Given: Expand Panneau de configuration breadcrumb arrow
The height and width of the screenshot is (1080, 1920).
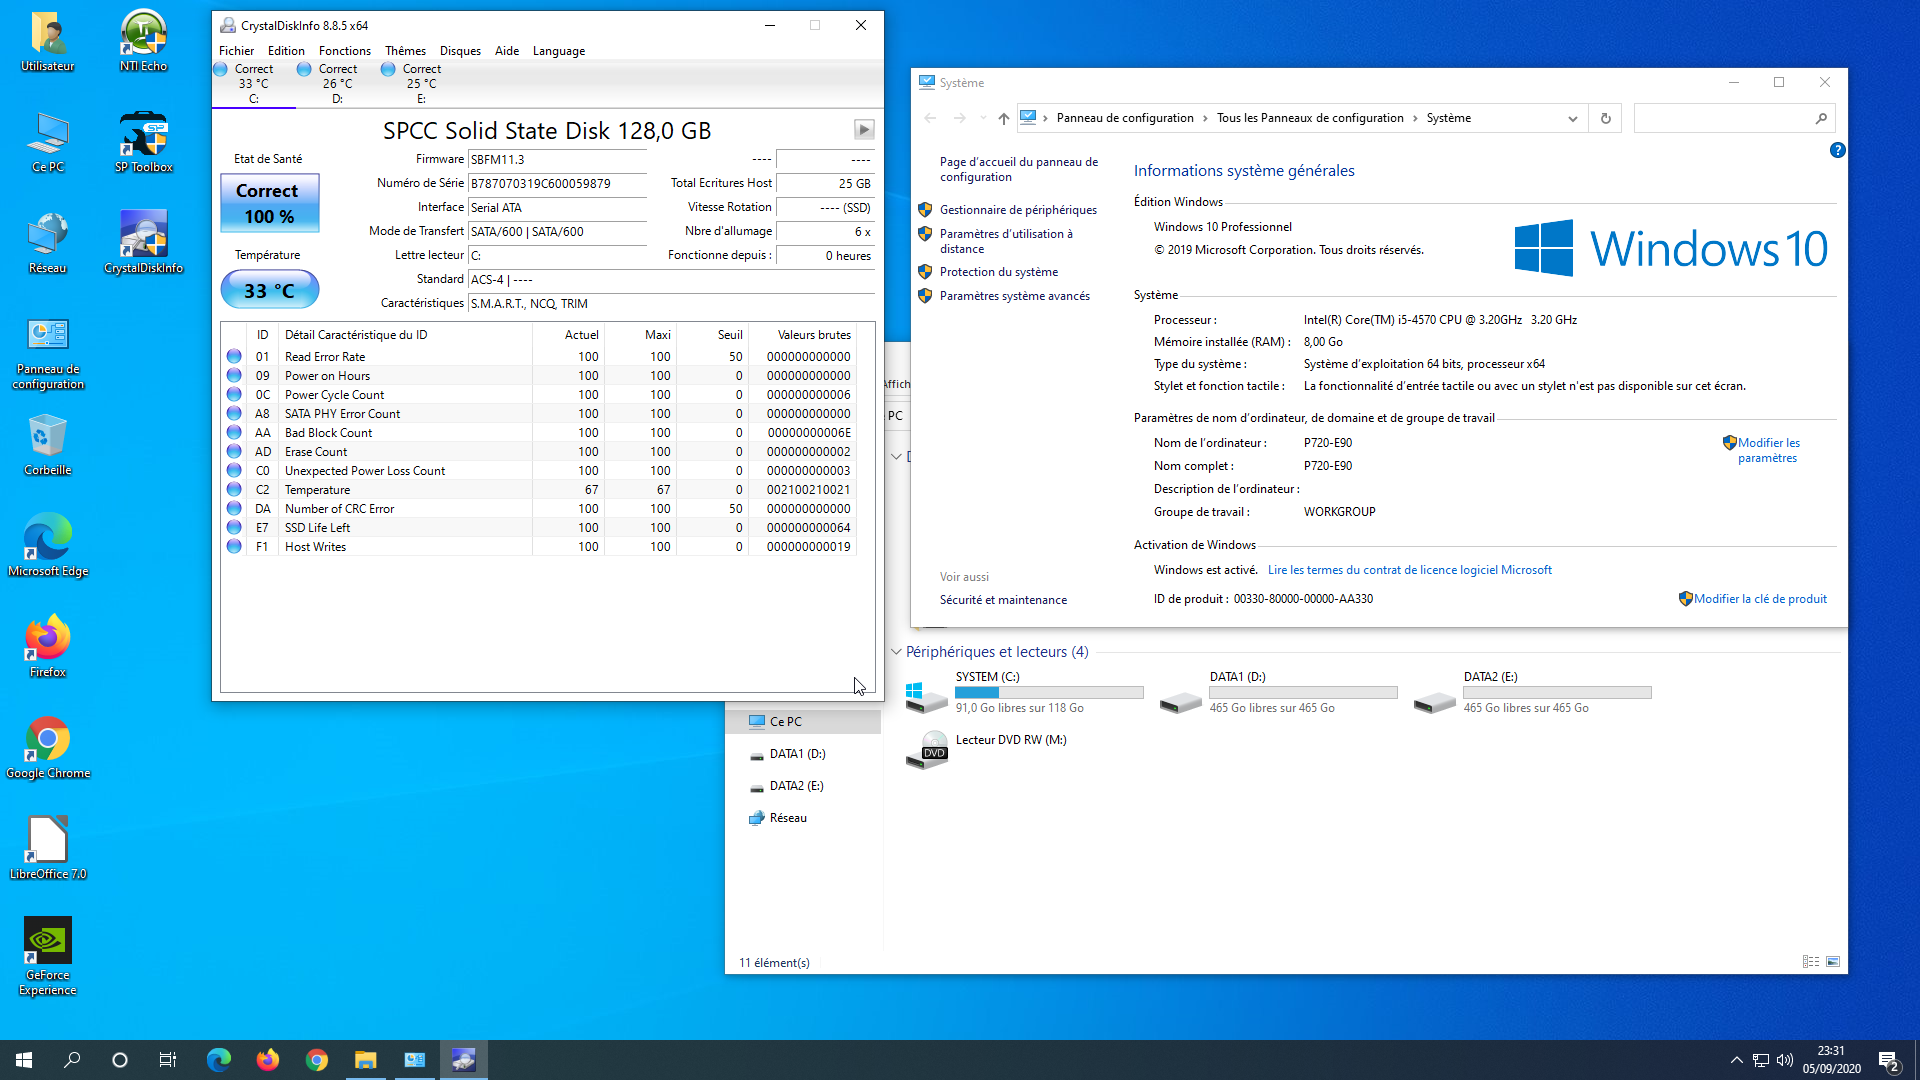Looking at the screenshot, I should 1205,118.
